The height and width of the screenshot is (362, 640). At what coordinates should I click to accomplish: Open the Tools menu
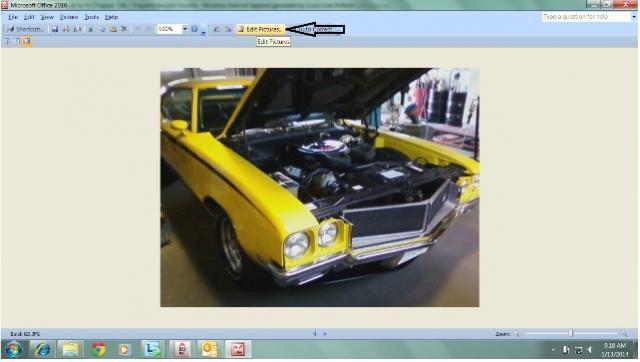pos(92,17)
